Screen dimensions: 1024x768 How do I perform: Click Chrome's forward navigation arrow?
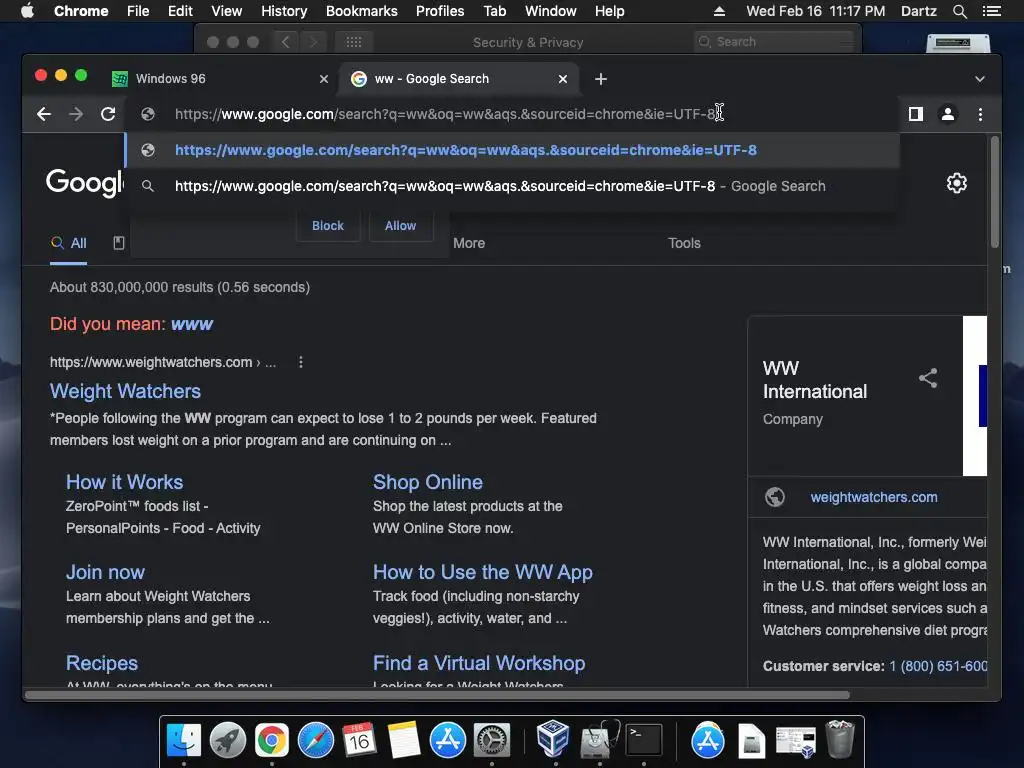click(76, 114)
